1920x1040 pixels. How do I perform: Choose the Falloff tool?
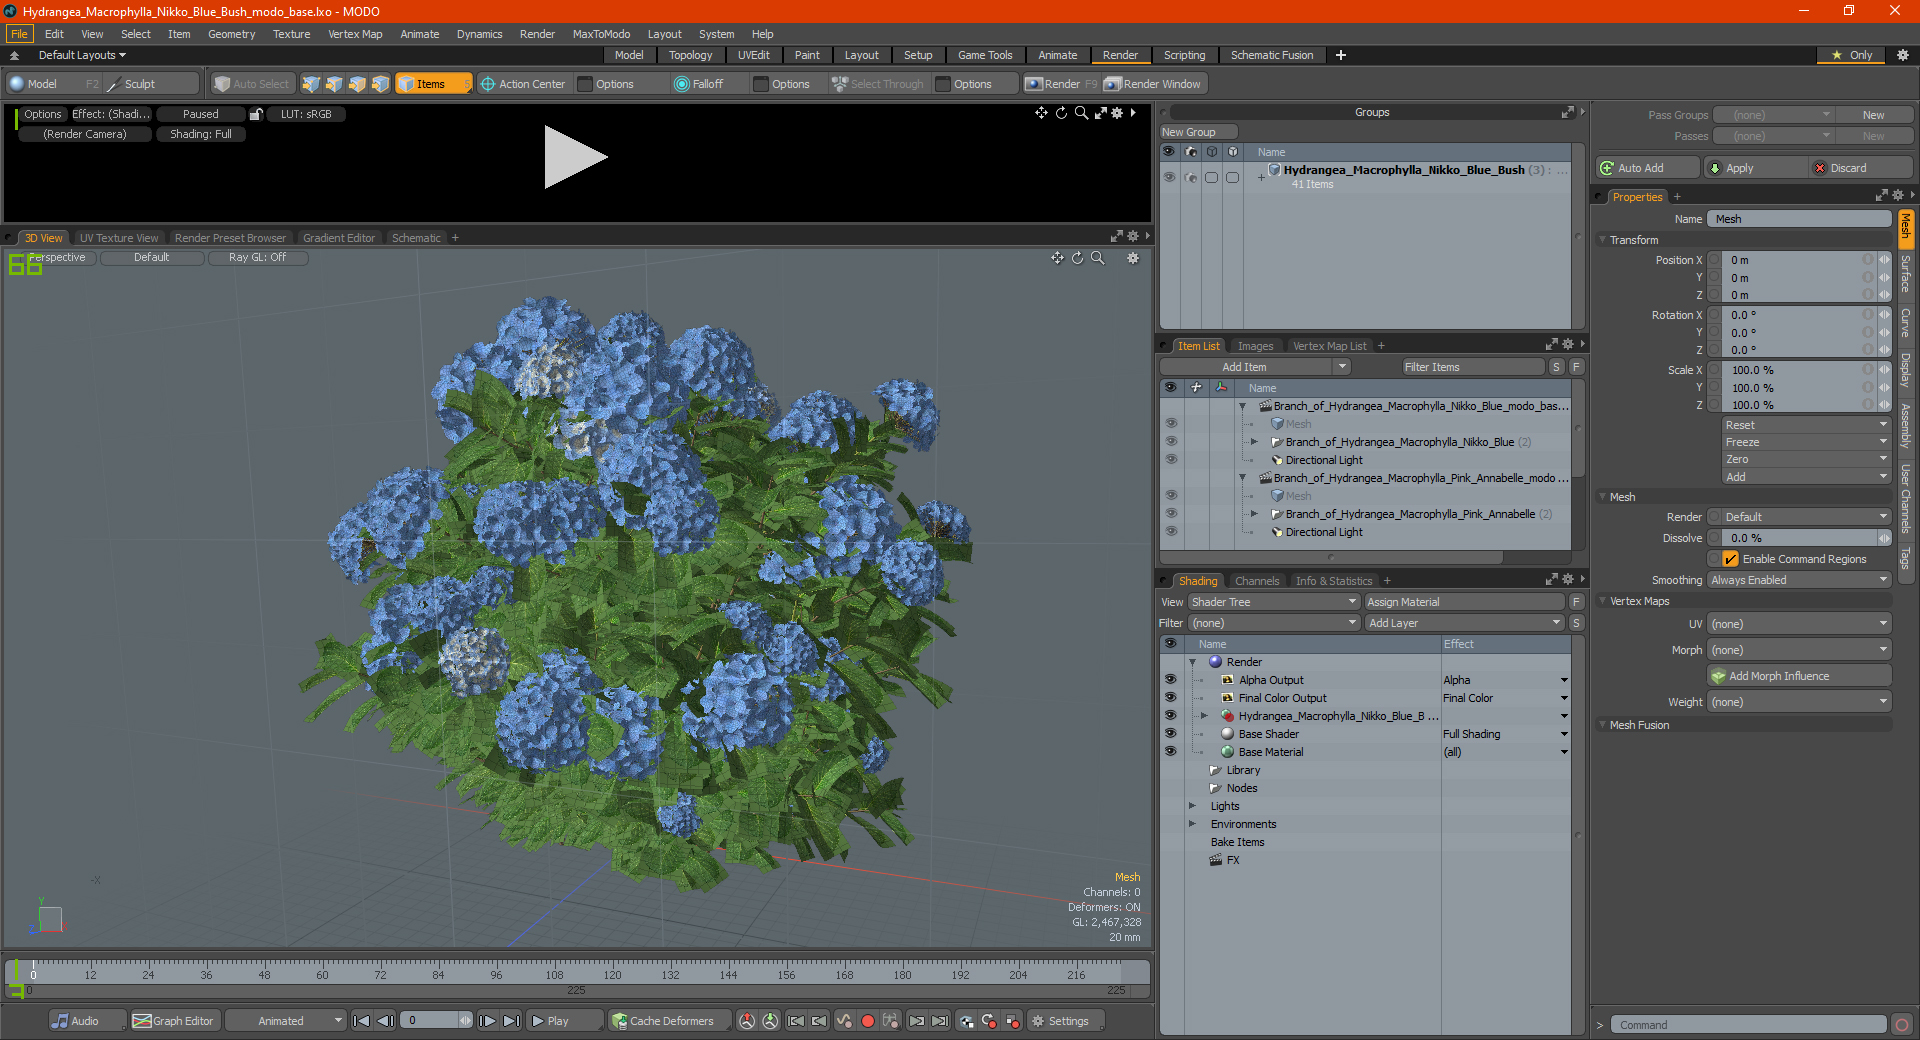[x=707, y=84]
